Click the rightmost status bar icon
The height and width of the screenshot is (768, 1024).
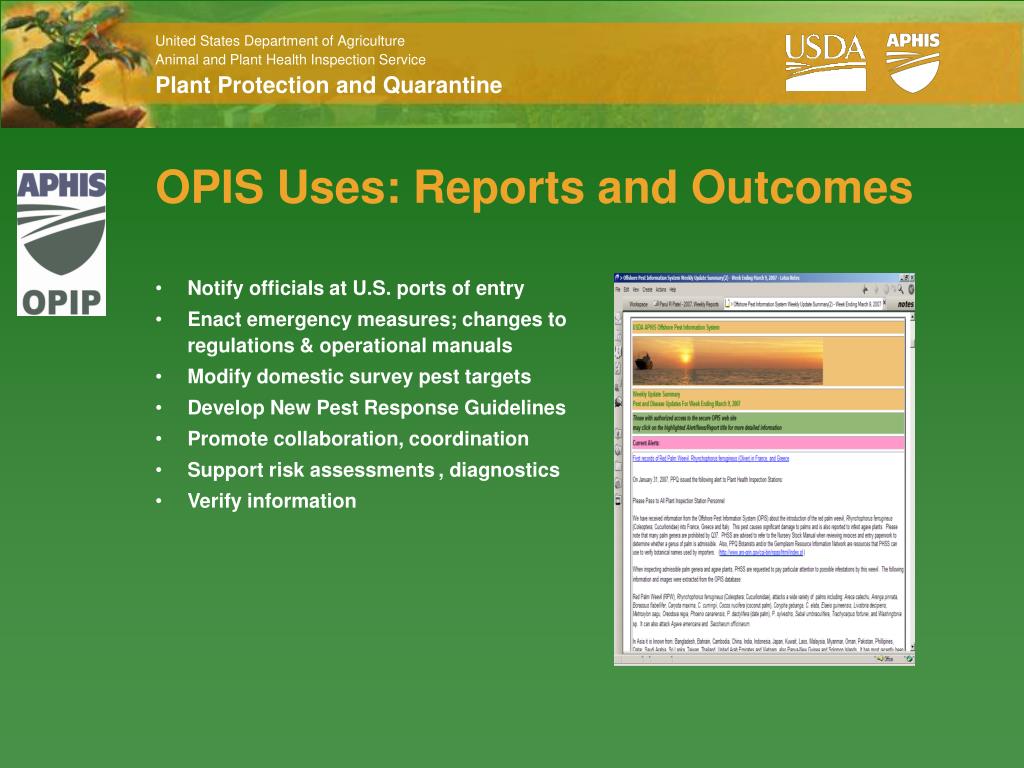909,659
